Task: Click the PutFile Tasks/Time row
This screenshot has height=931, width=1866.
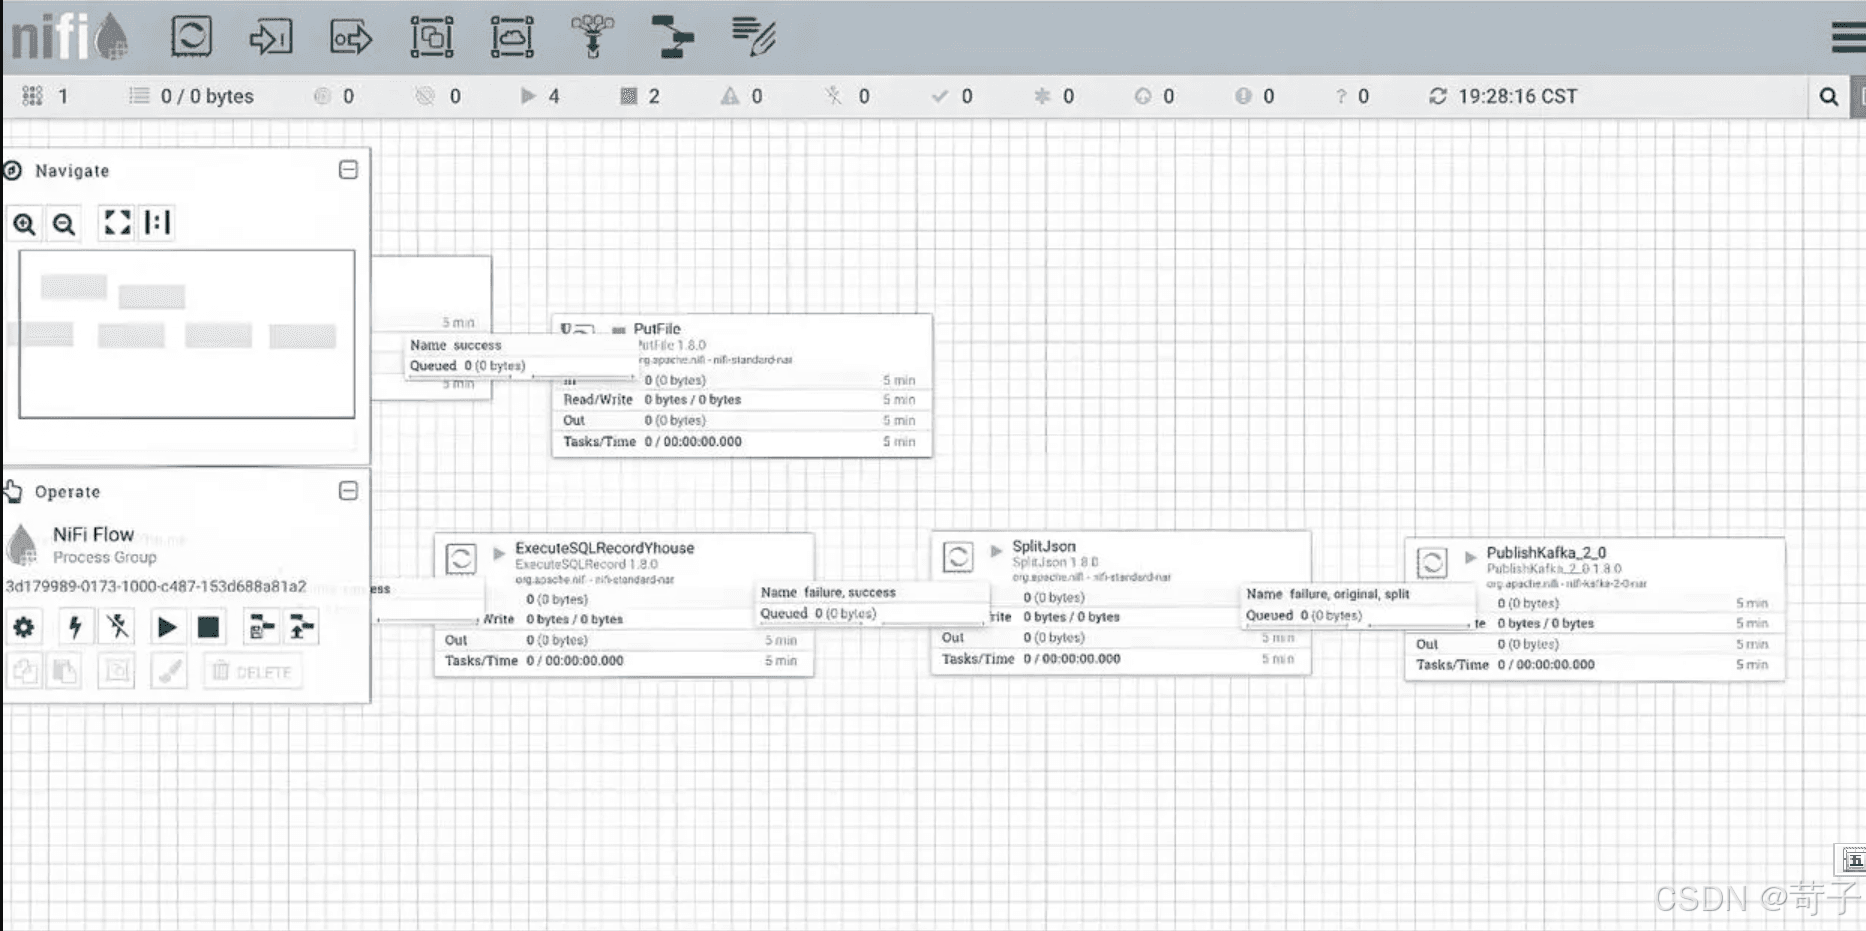Action: (x=741, y=442)
